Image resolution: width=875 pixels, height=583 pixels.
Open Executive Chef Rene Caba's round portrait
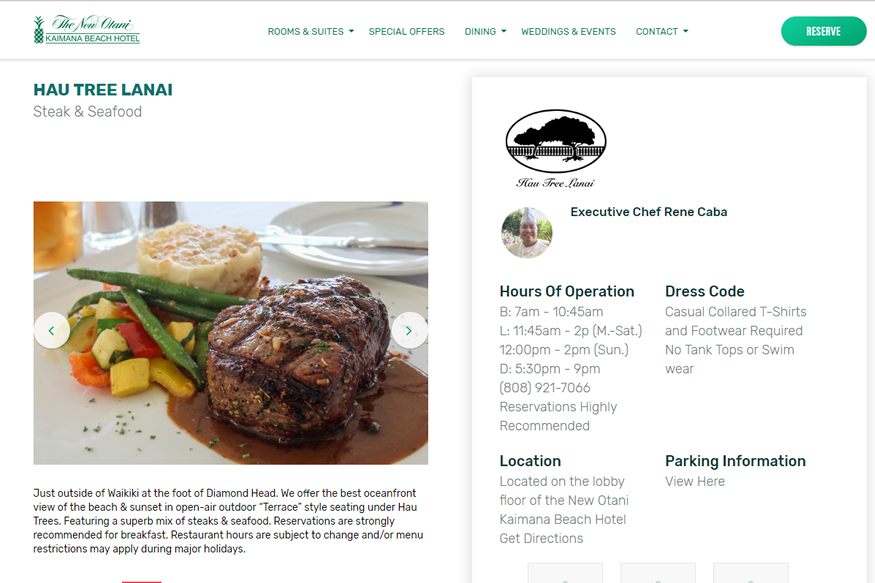(x=527, y=233)
